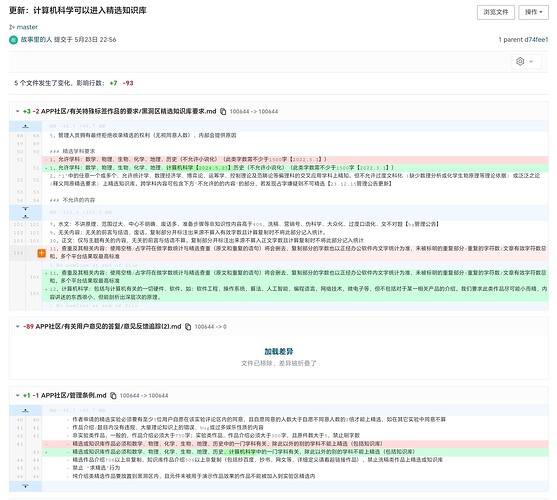Open parent commit d74fee1
The image size is (557, 500).
coord(535,39)
